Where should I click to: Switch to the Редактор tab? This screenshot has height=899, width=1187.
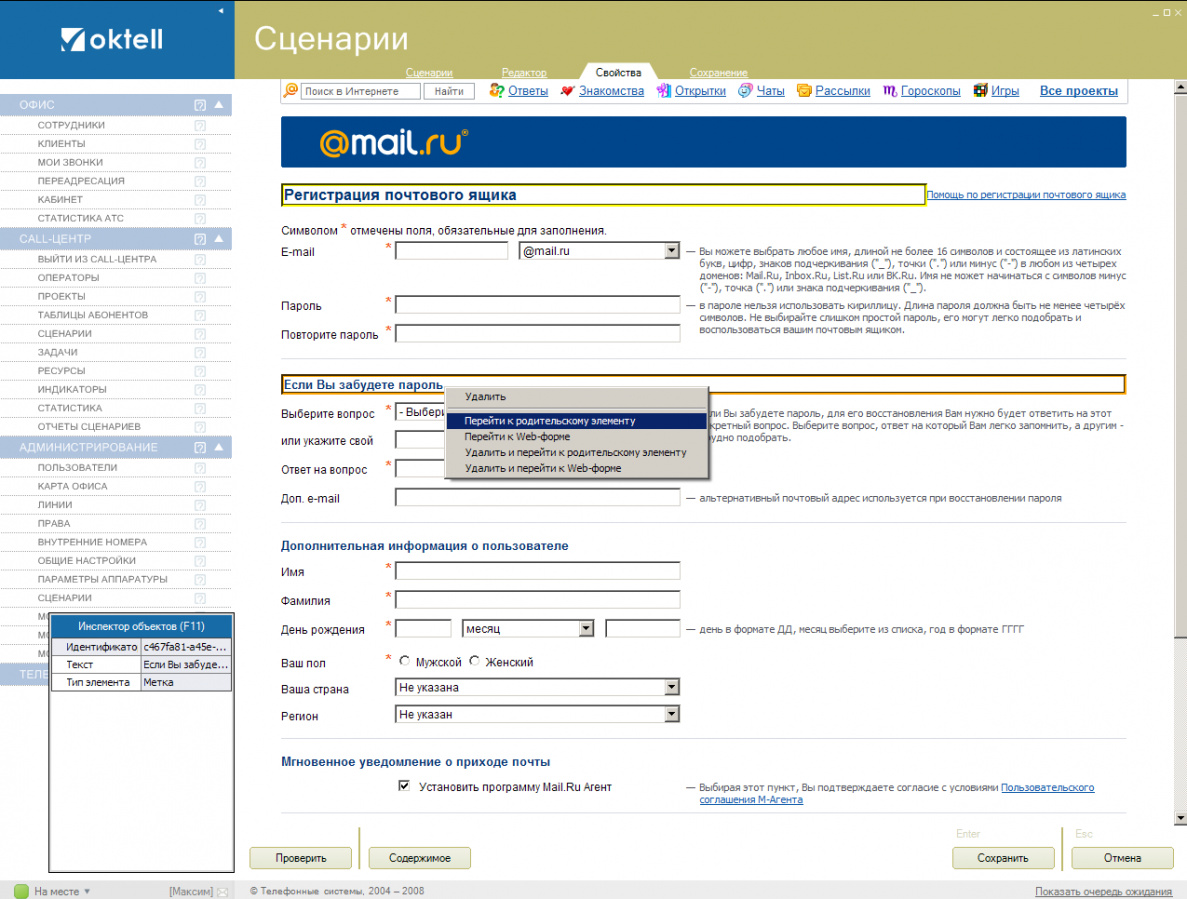point(524,73)
